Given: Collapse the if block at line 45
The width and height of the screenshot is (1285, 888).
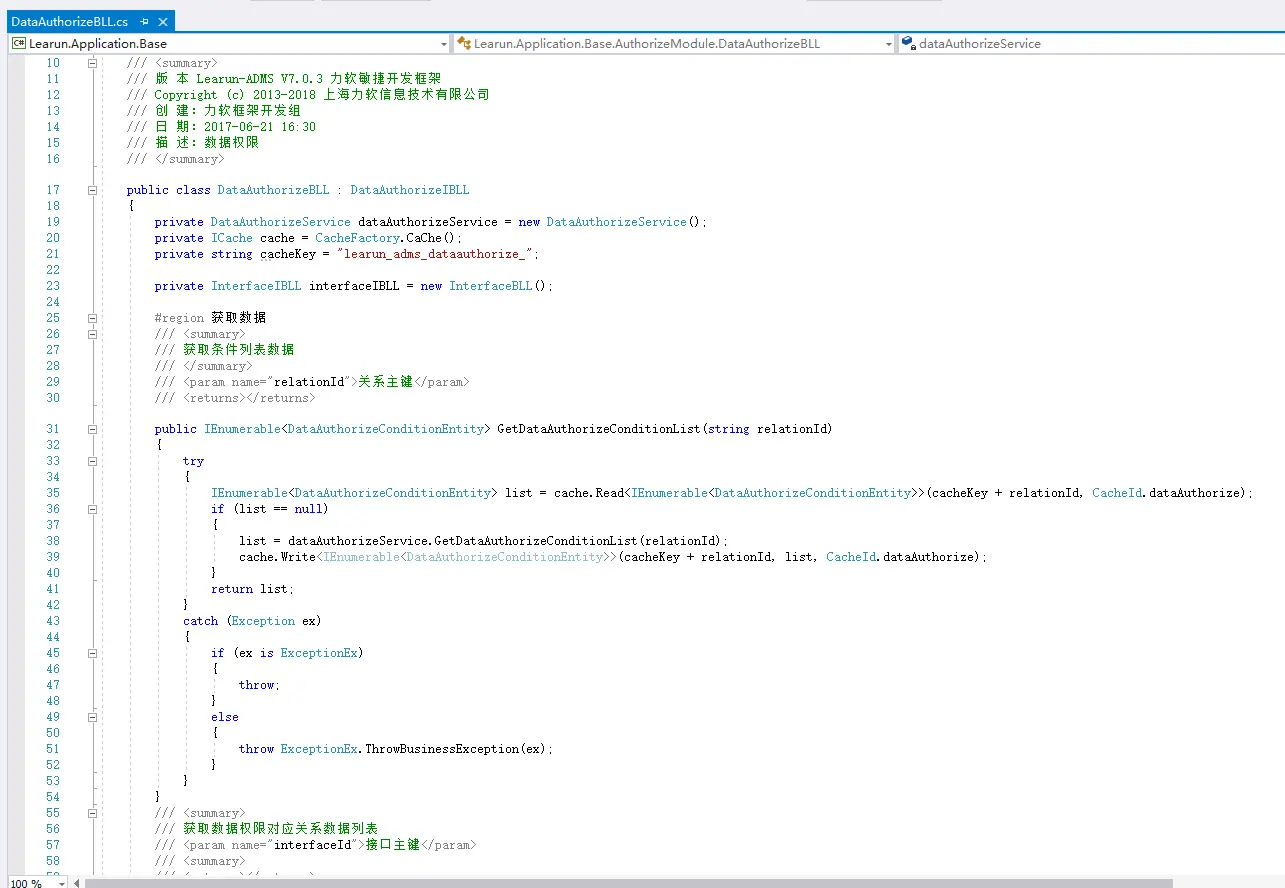Looking at the screenshot, I should point(92,653).
